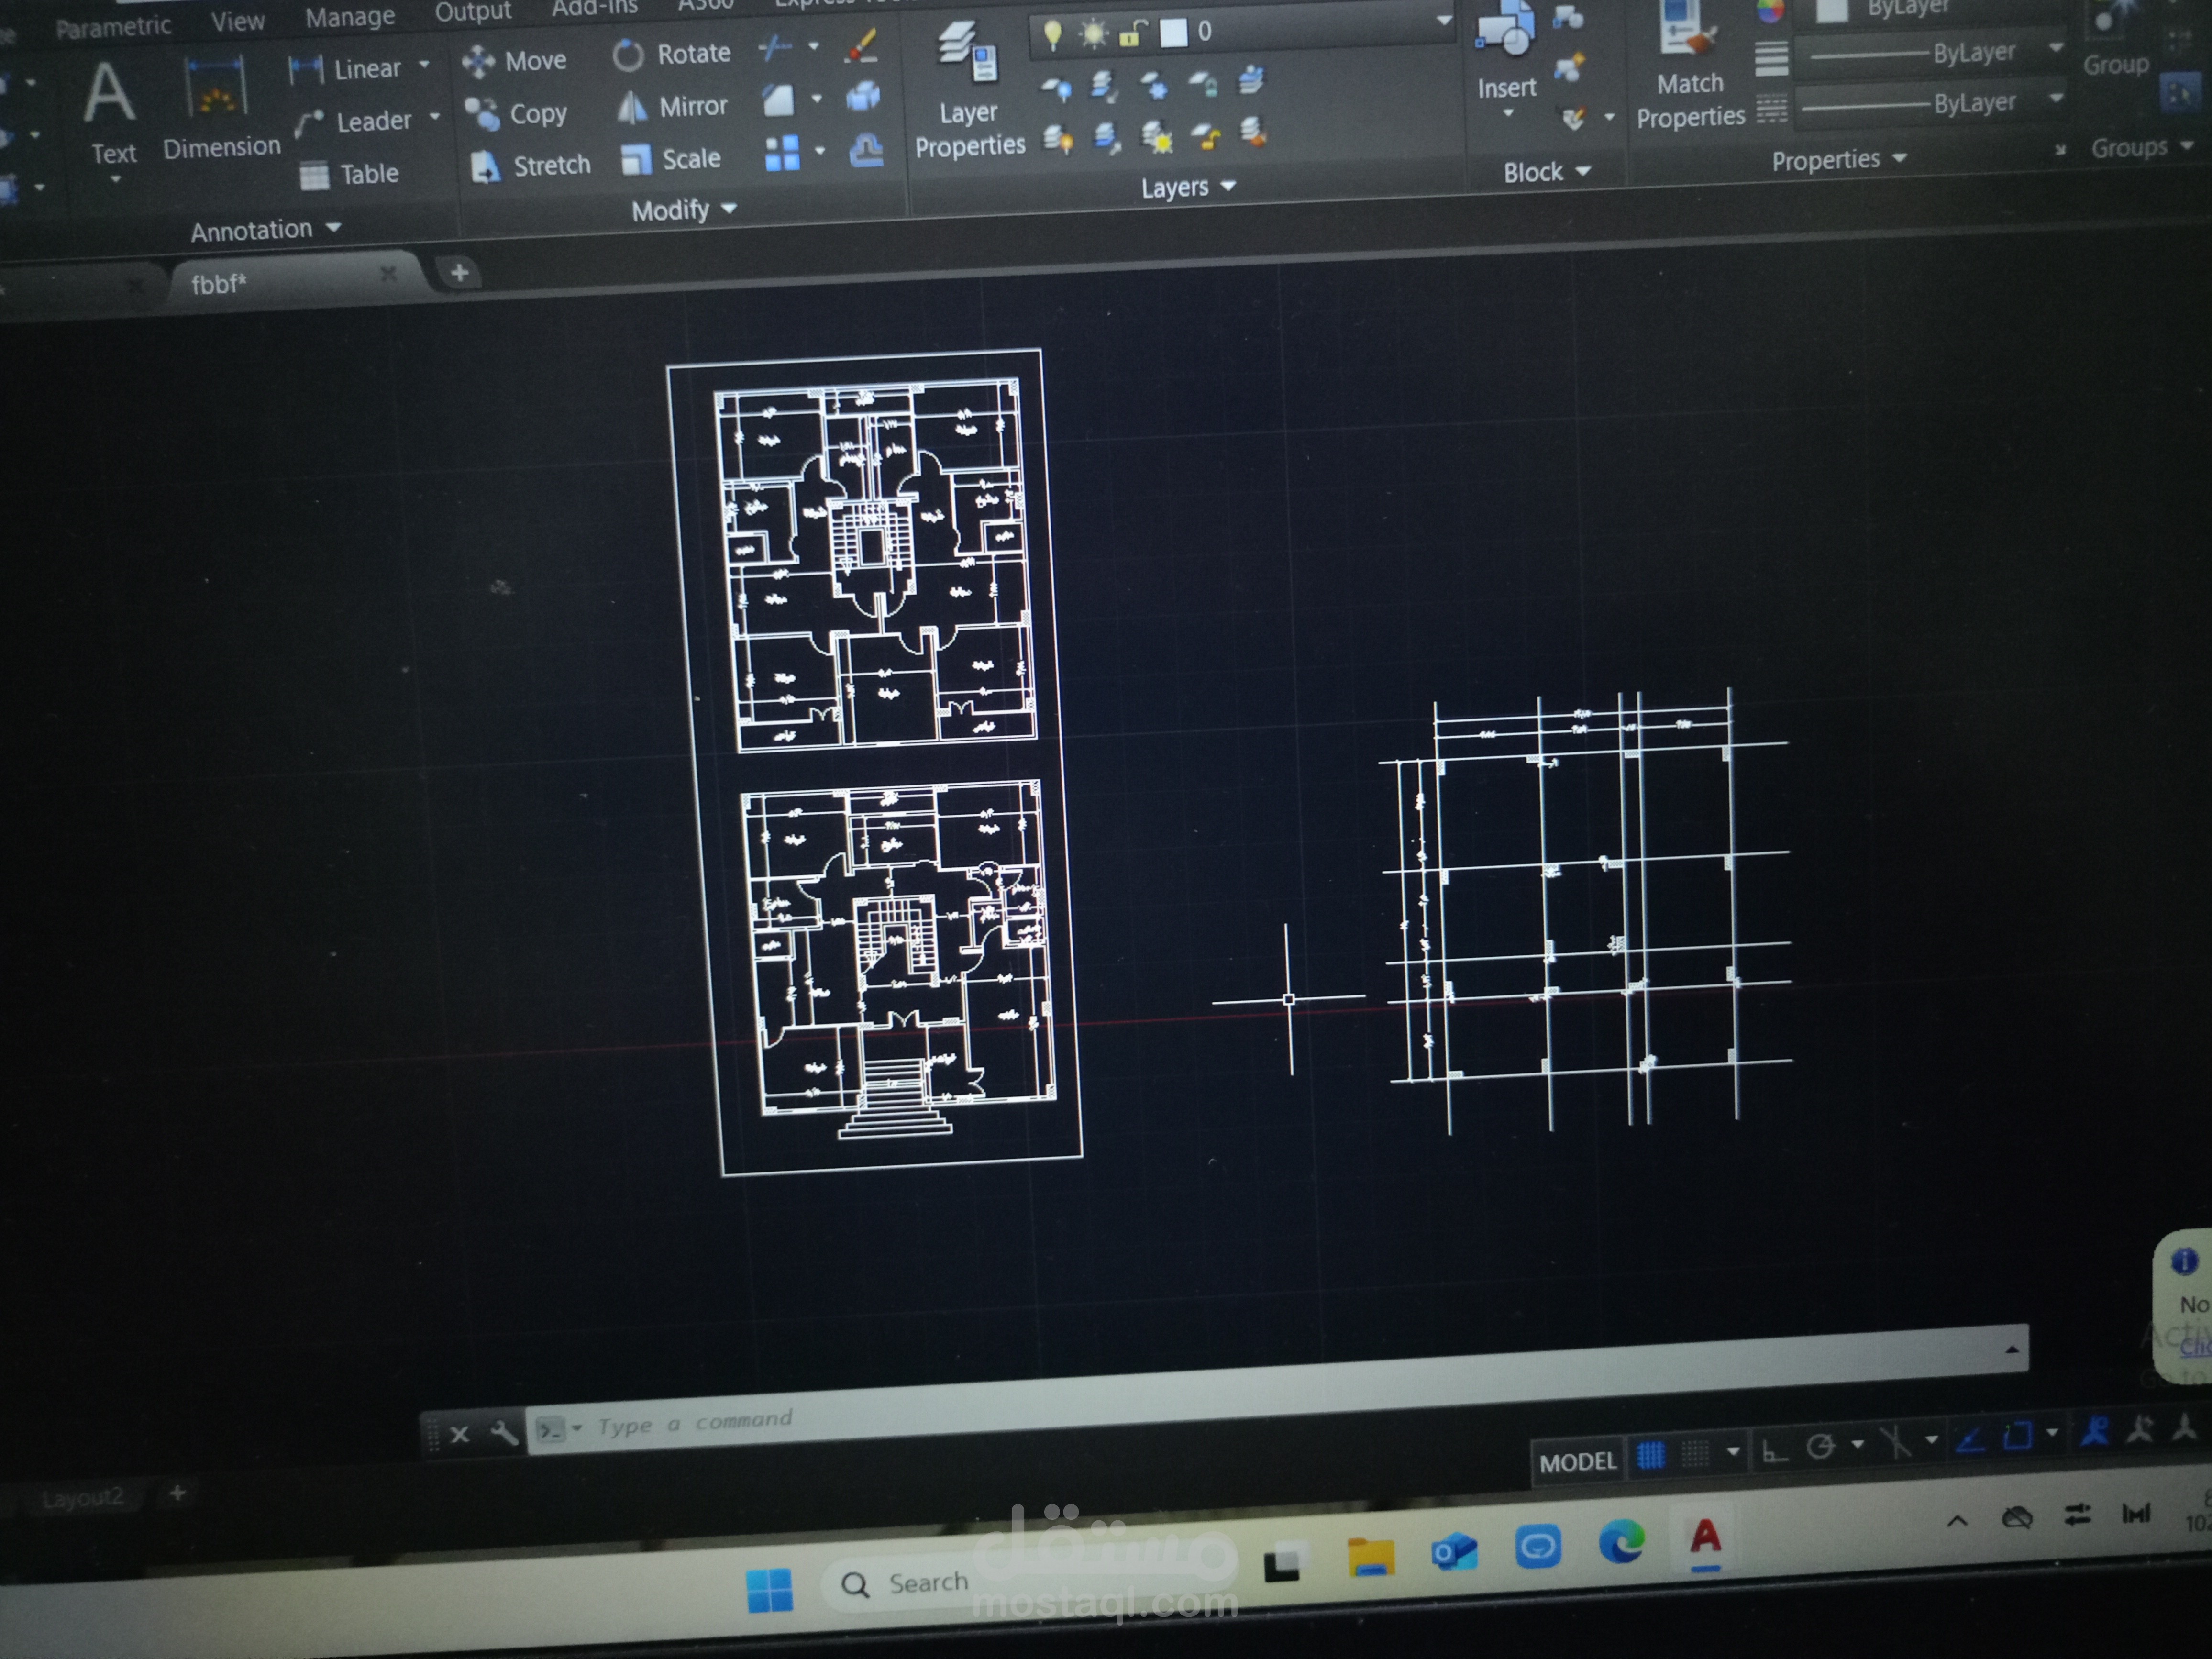The image size is (2212, 1659).
Task: Click the Erase tool icon
Action: (861, 46)
